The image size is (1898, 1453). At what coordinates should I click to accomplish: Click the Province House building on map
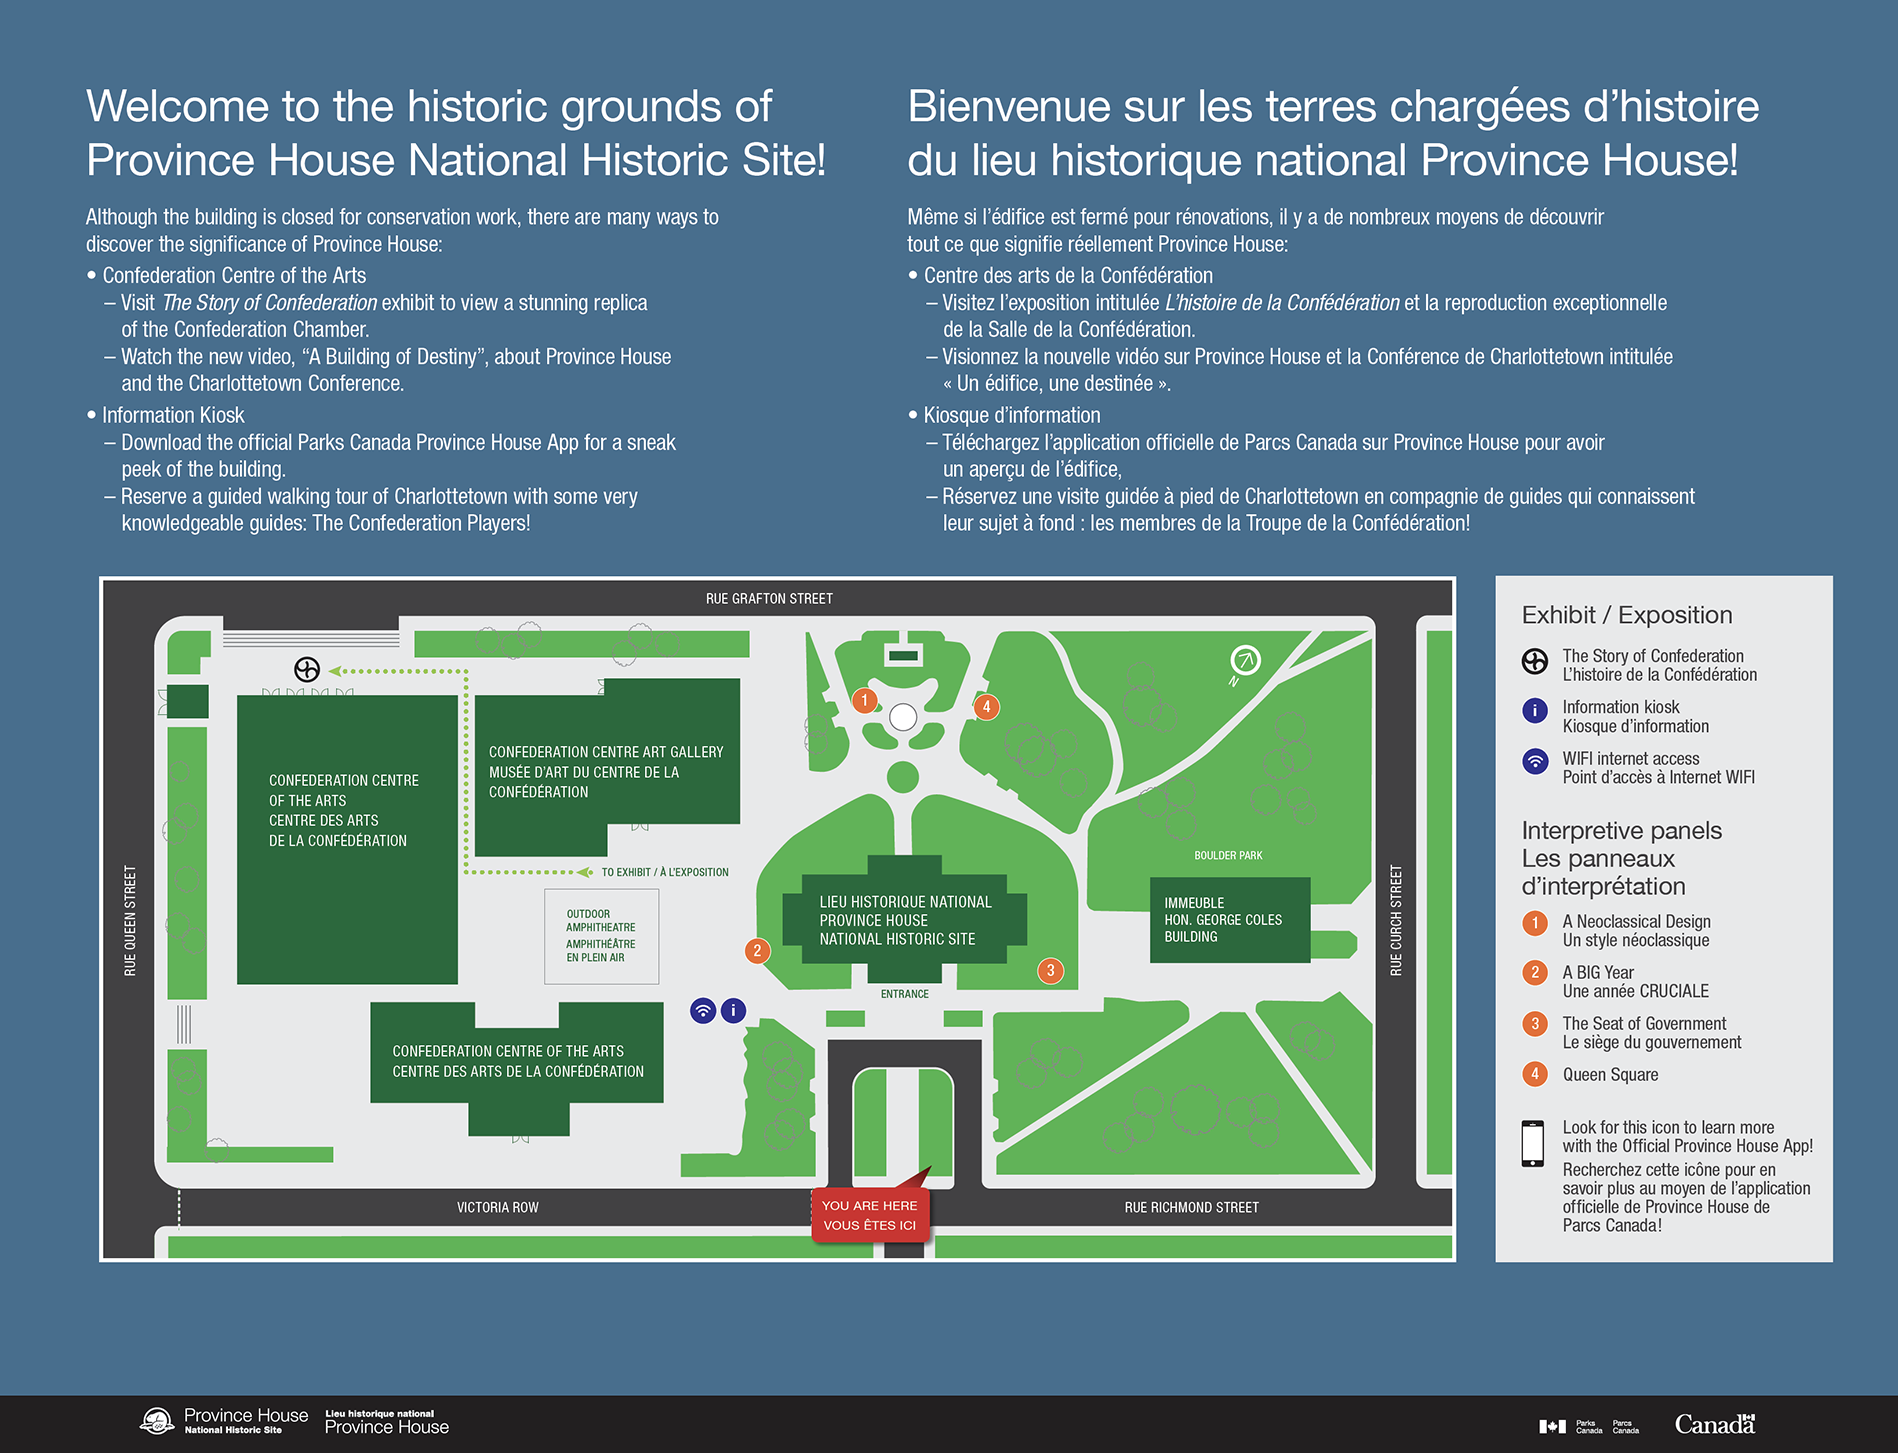[904, 920]
